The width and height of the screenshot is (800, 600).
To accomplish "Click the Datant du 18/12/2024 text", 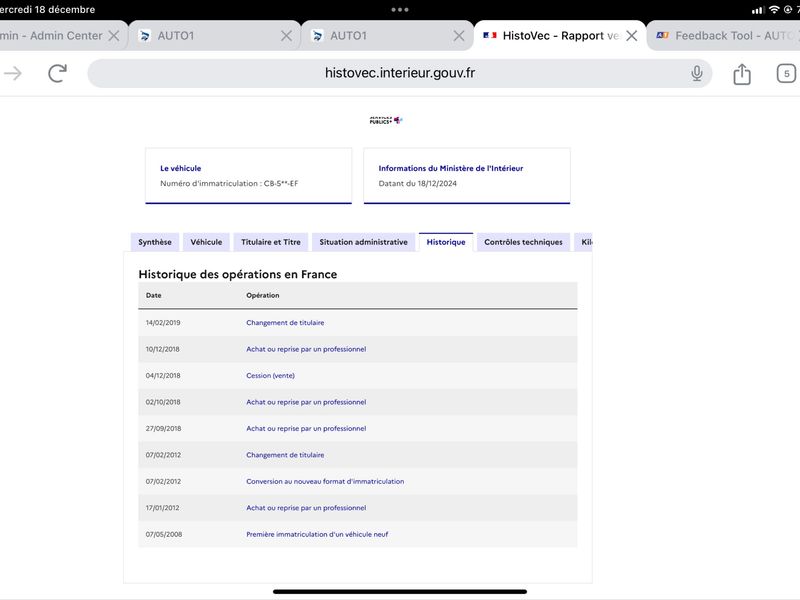I will pos(417,184).
